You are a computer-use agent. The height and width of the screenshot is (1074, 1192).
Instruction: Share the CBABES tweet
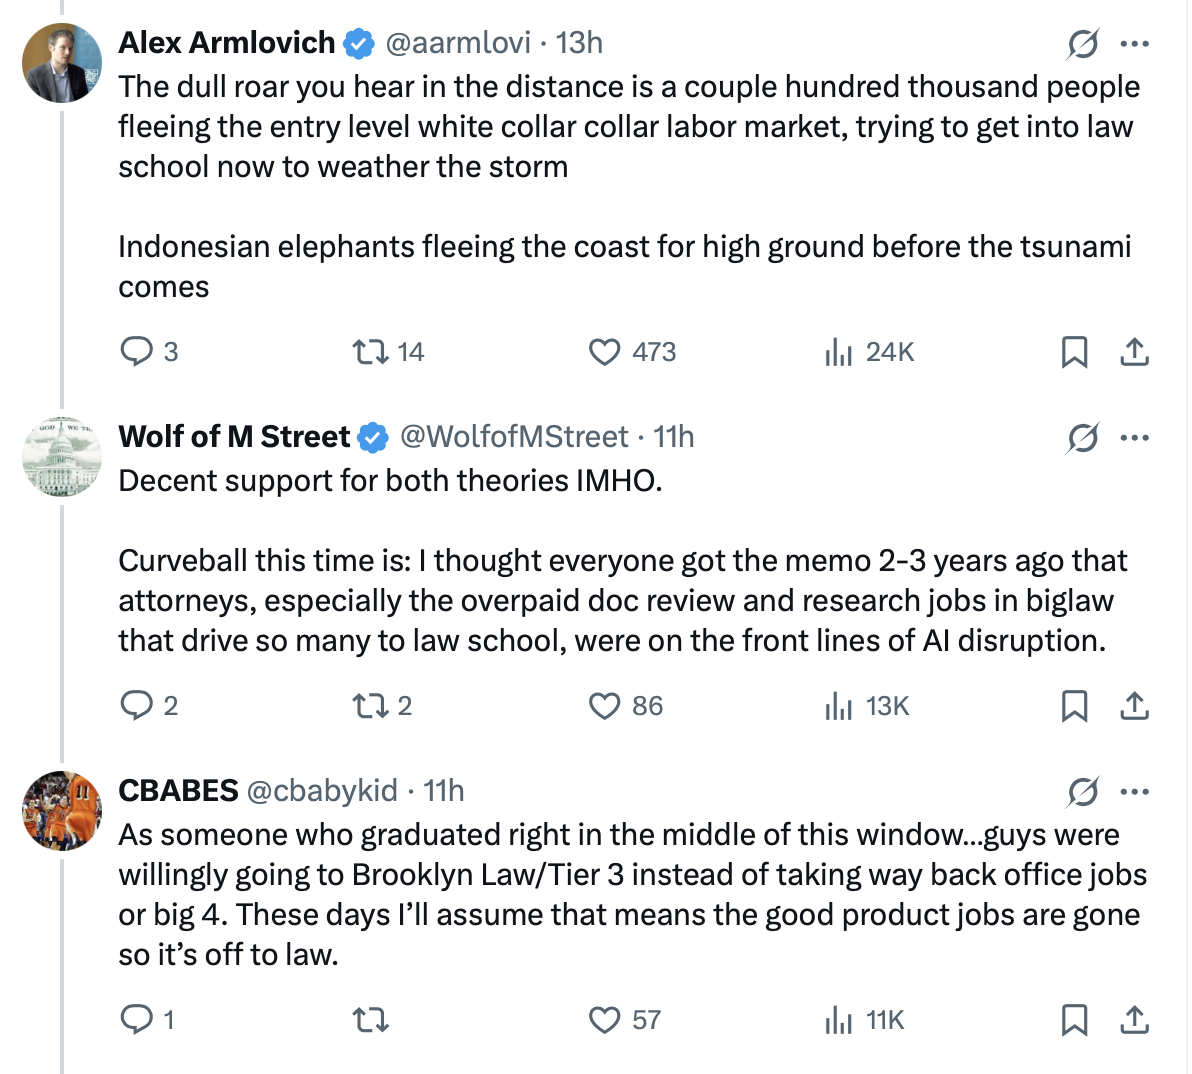pos(1134,1020)
